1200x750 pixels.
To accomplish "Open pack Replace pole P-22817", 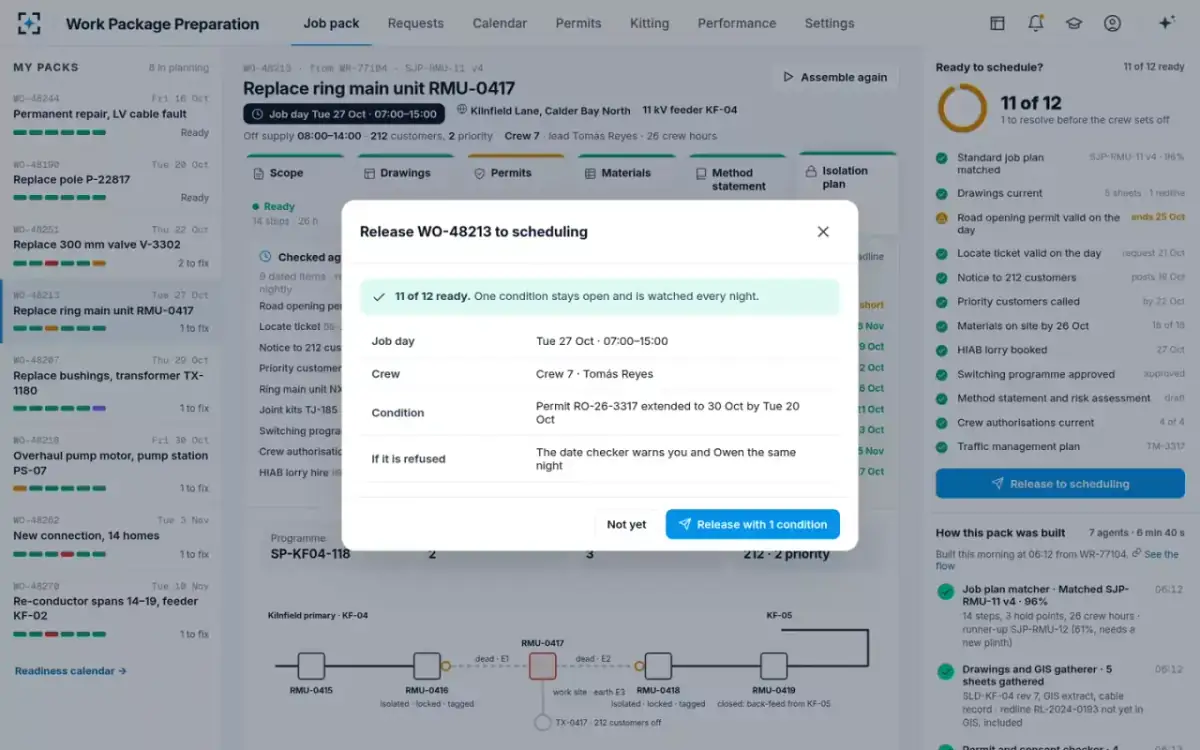I will click(110, 181).
